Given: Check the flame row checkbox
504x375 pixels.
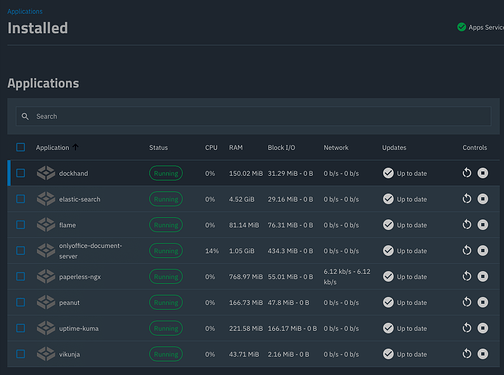Looking at the screenshot, I should click(x=21, y=225).
